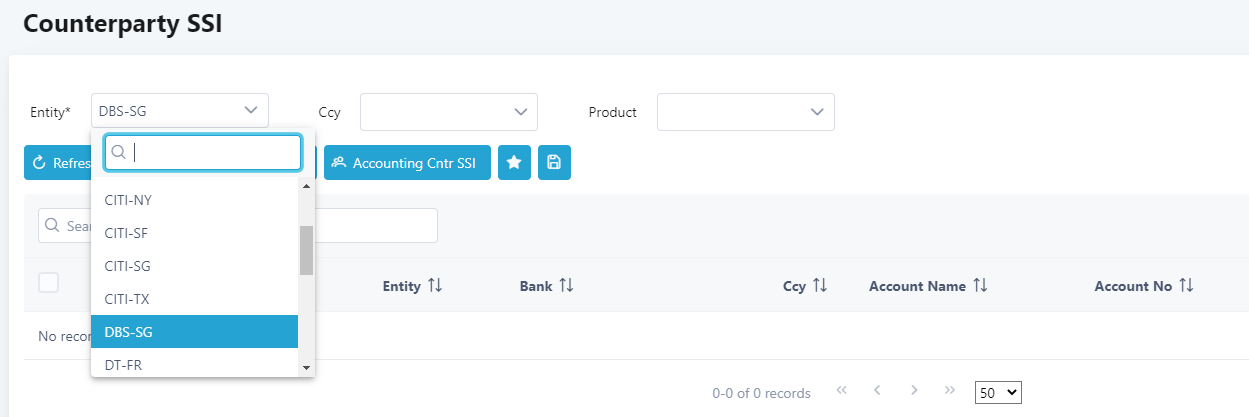Go to next page arrow
The height and width of the screenshot is (417, 1249).
(914, 390)
